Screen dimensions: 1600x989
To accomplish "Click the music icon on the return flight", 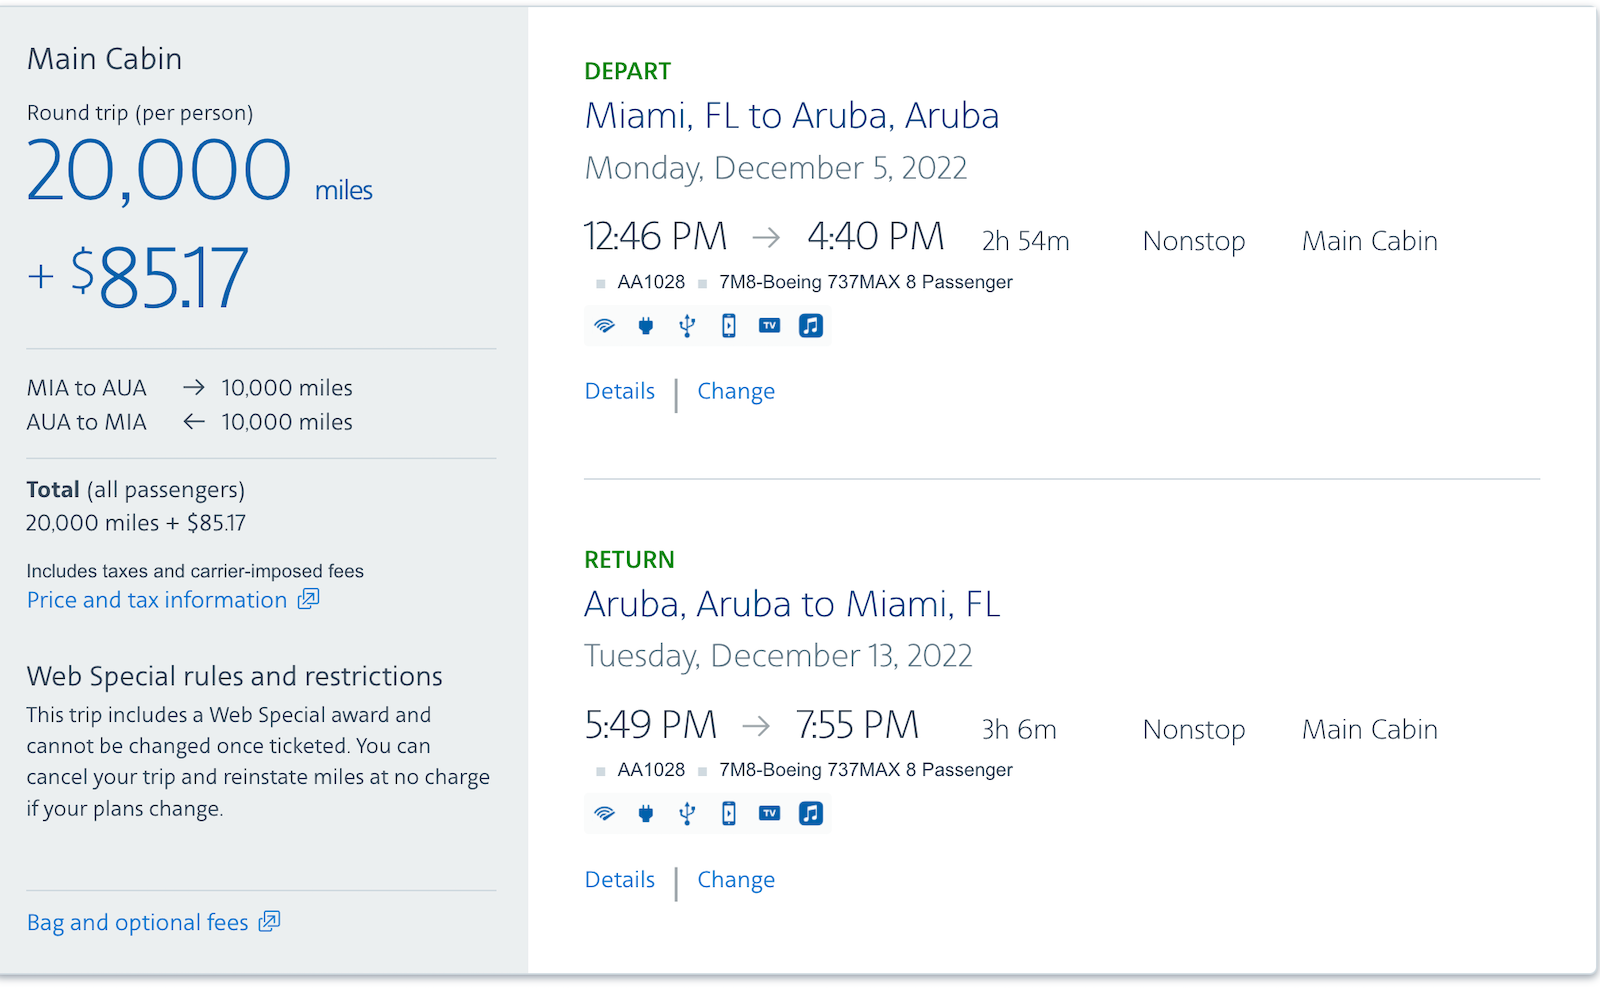I will click(810, 813).
